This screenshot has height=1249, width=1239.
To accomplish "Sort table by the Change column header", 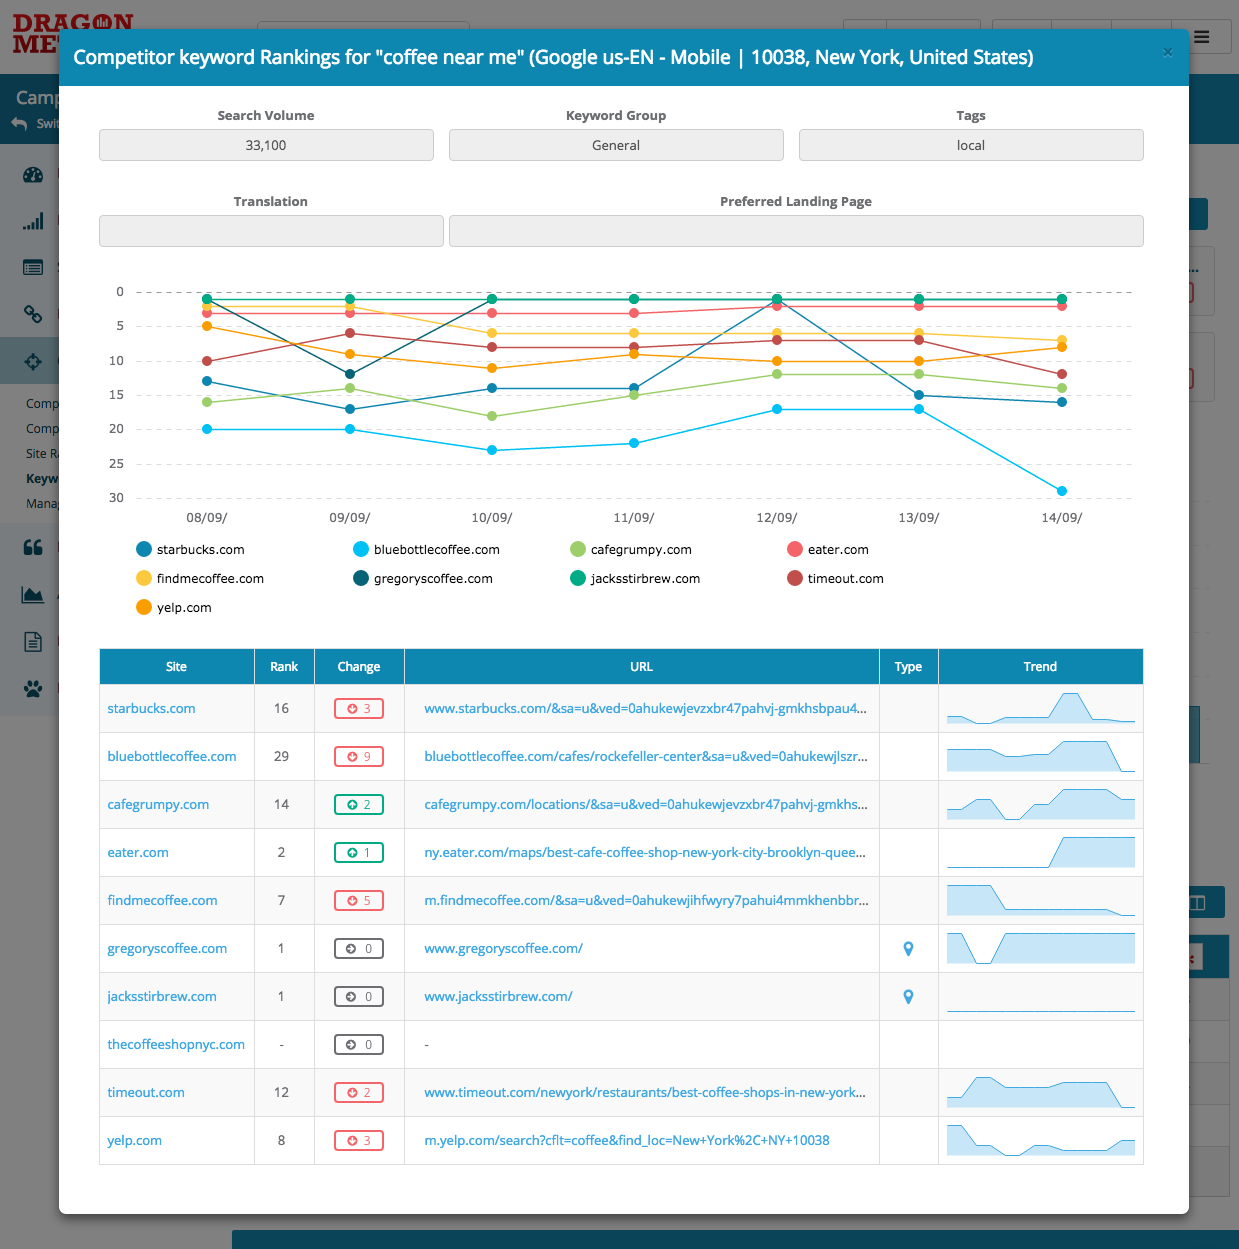I will tap(359, 667).
